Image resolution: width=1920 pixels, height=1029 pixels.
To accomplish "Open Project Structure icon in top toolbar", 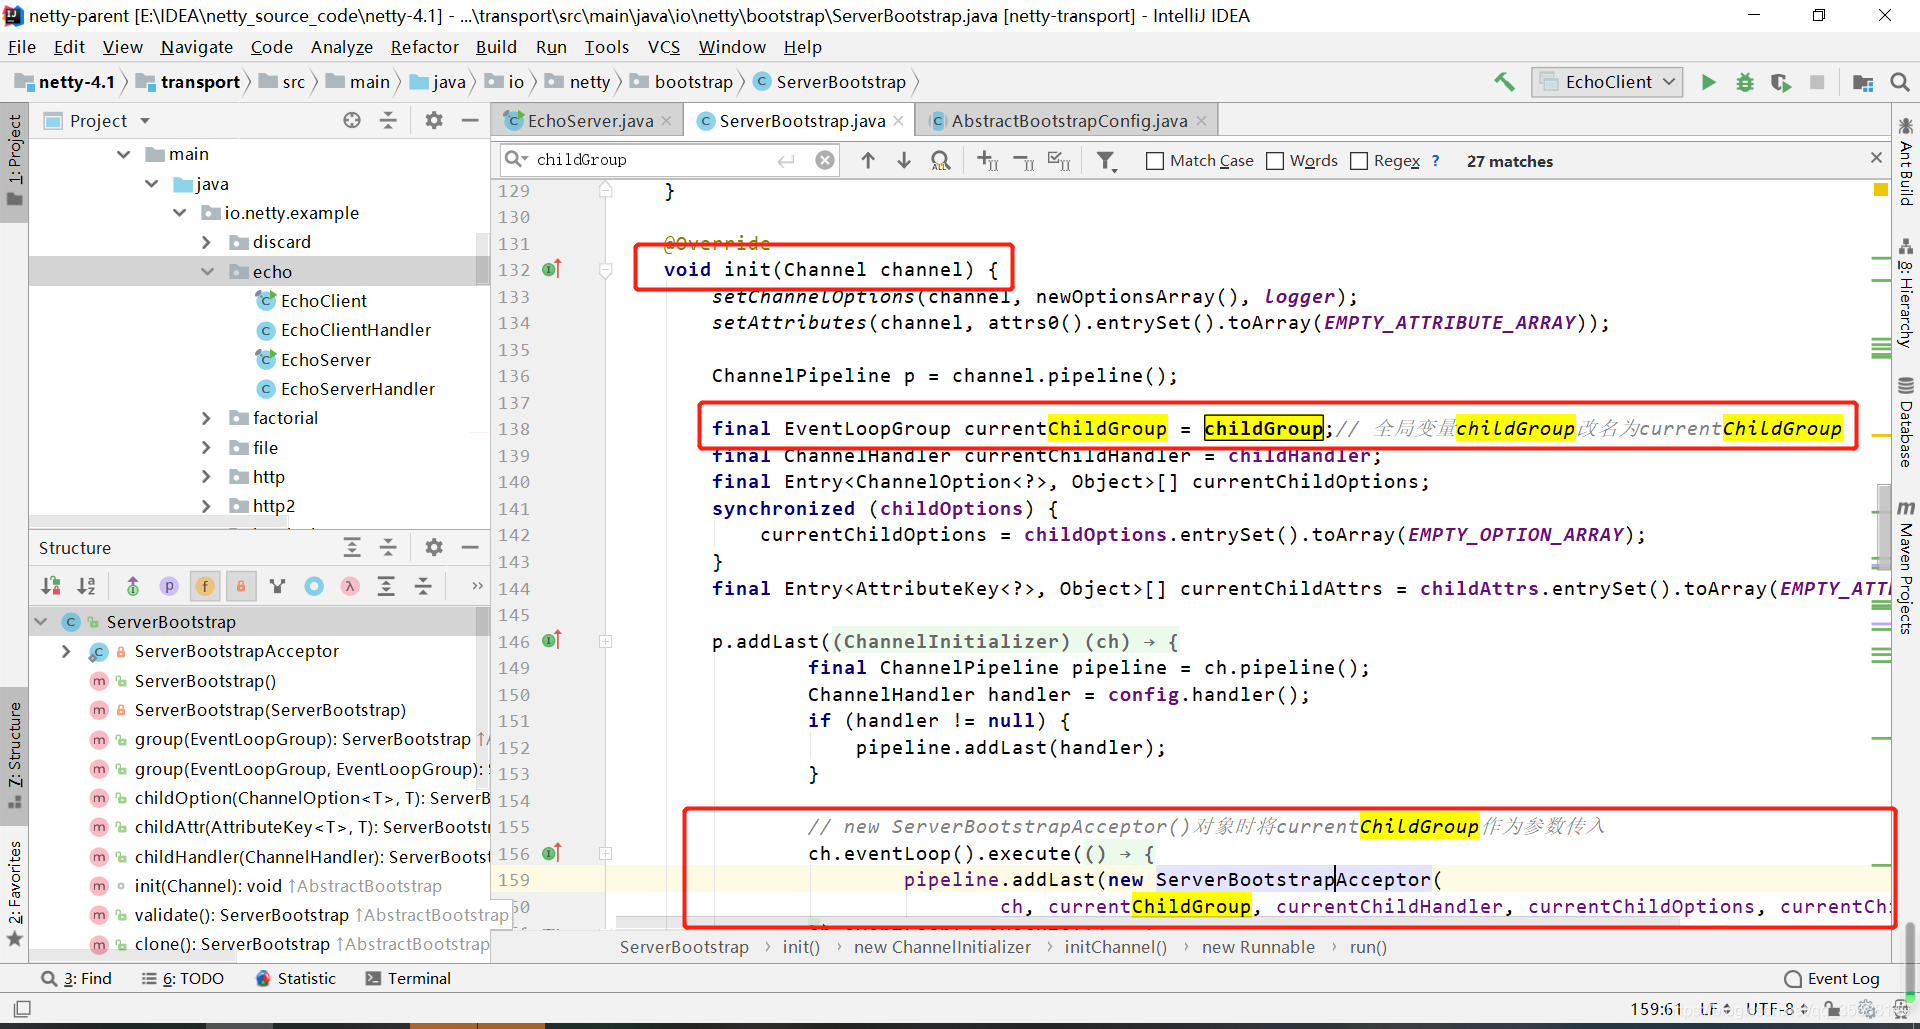I will [x=1863, y=82].
